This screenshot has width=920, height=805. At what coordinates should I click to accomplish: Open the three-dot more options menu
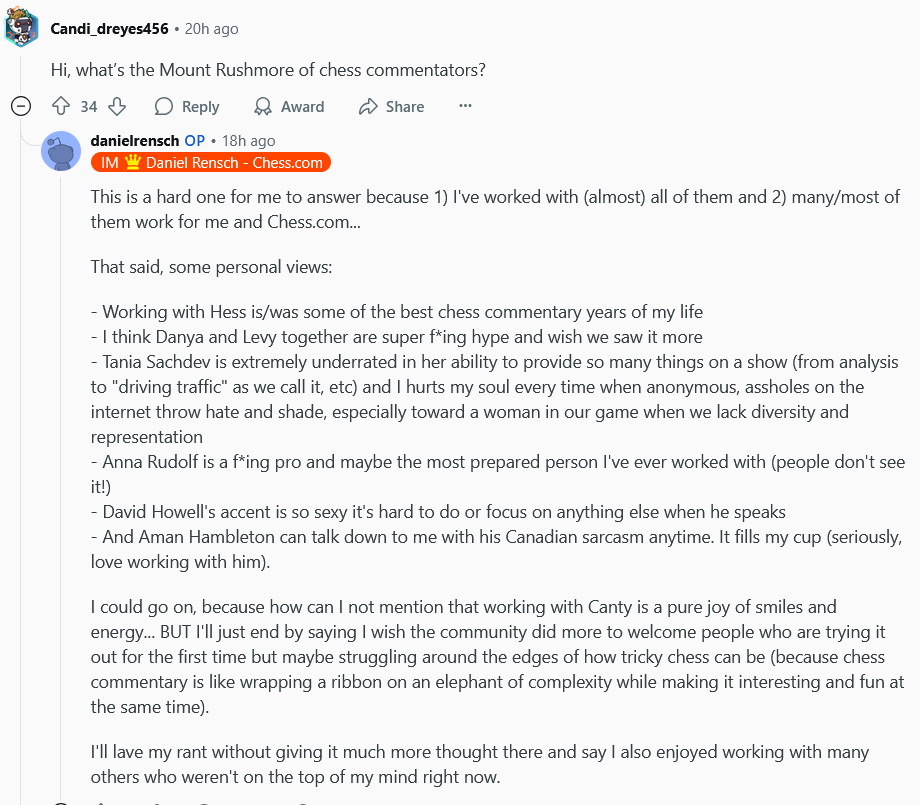pos(465,106)
